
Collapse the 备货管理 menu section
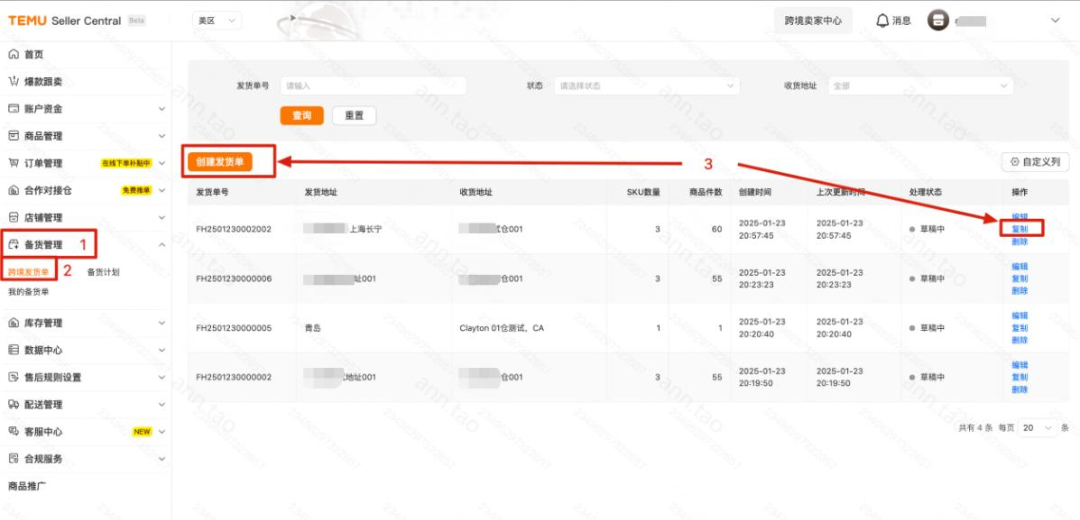162,244
